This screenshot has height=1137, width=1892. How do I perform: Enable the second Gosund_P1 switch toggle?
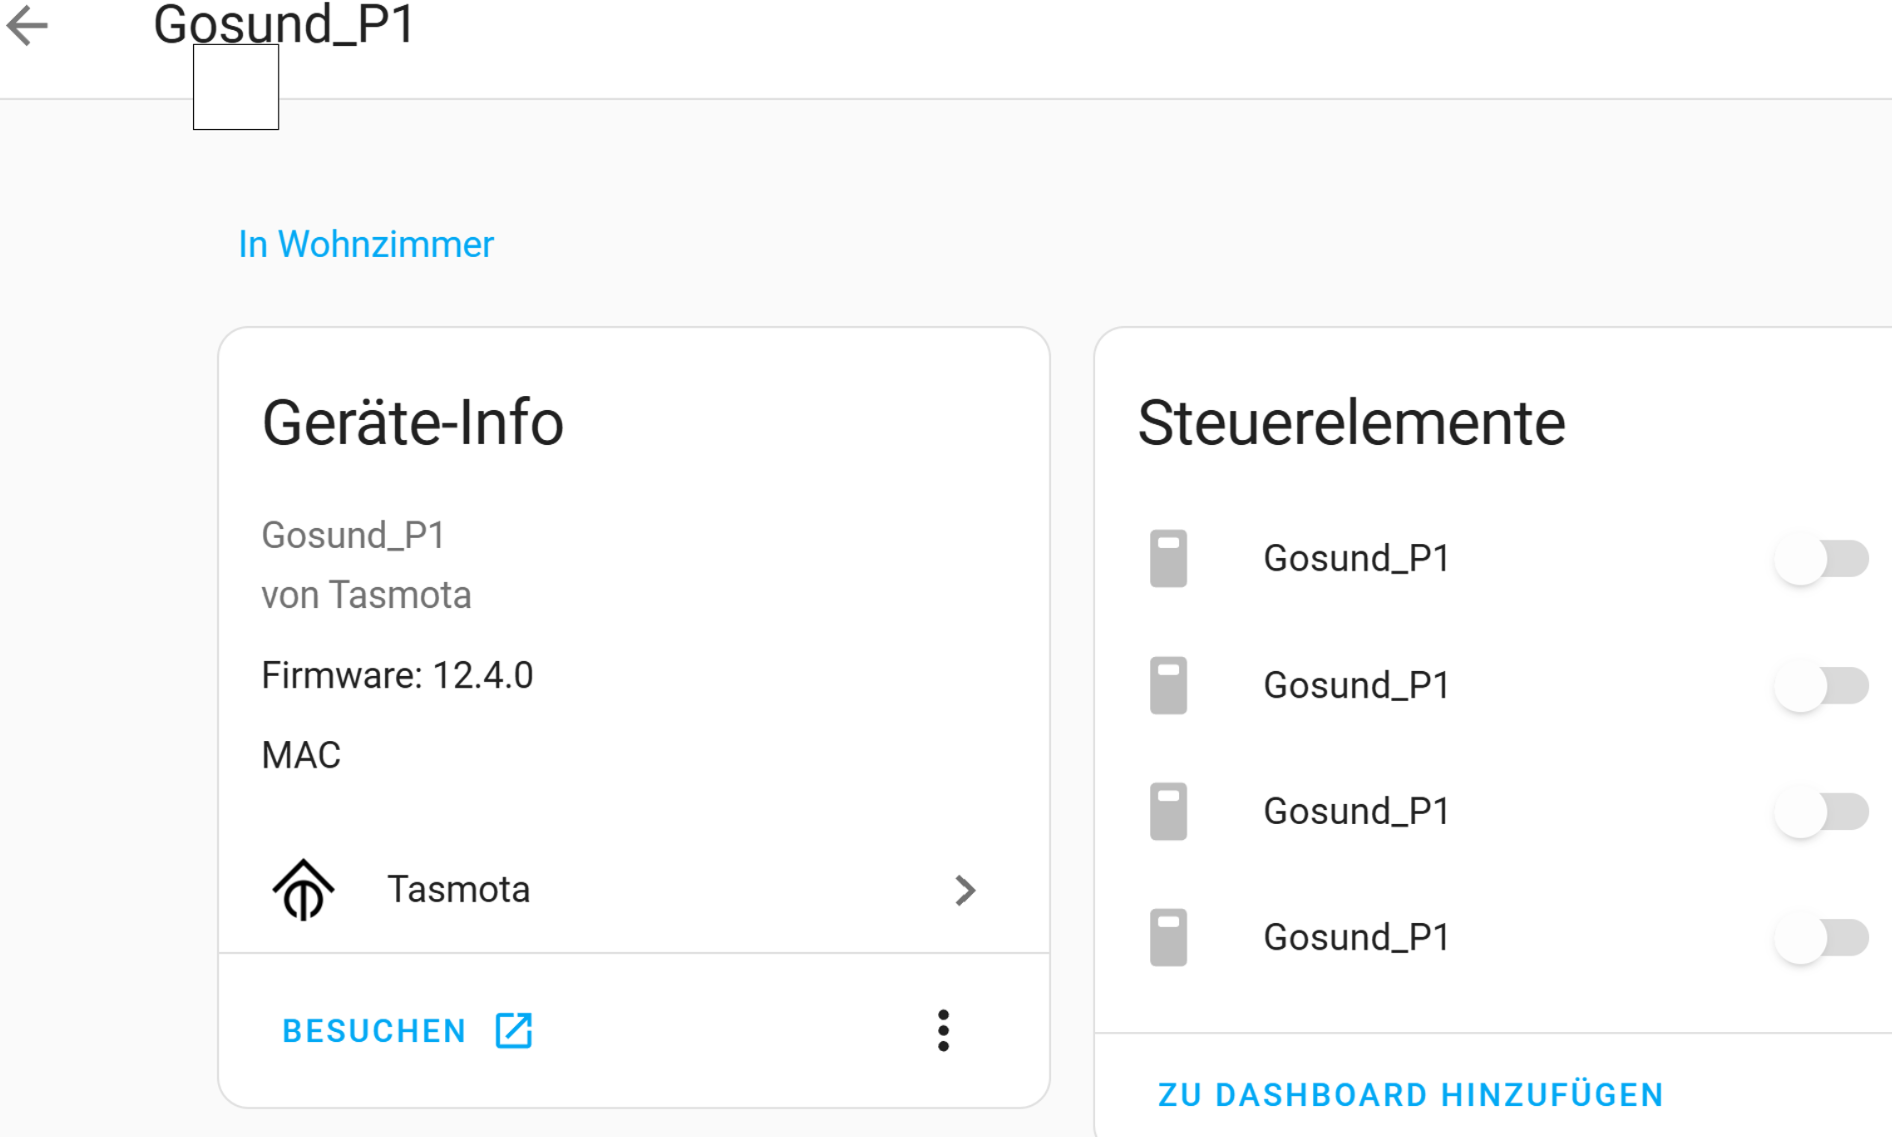1821,686
